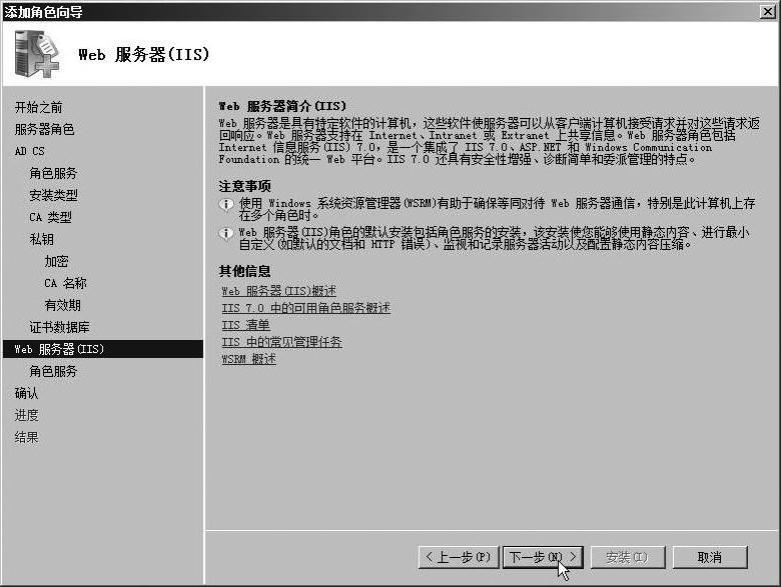Open the CA 名称 step

[x=65, y=283]
